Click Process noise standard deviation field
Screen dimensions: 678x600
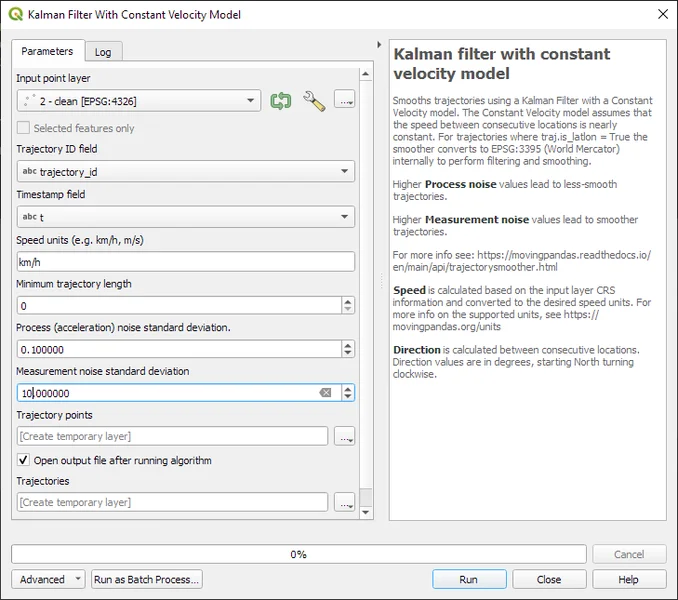point(179,349)
